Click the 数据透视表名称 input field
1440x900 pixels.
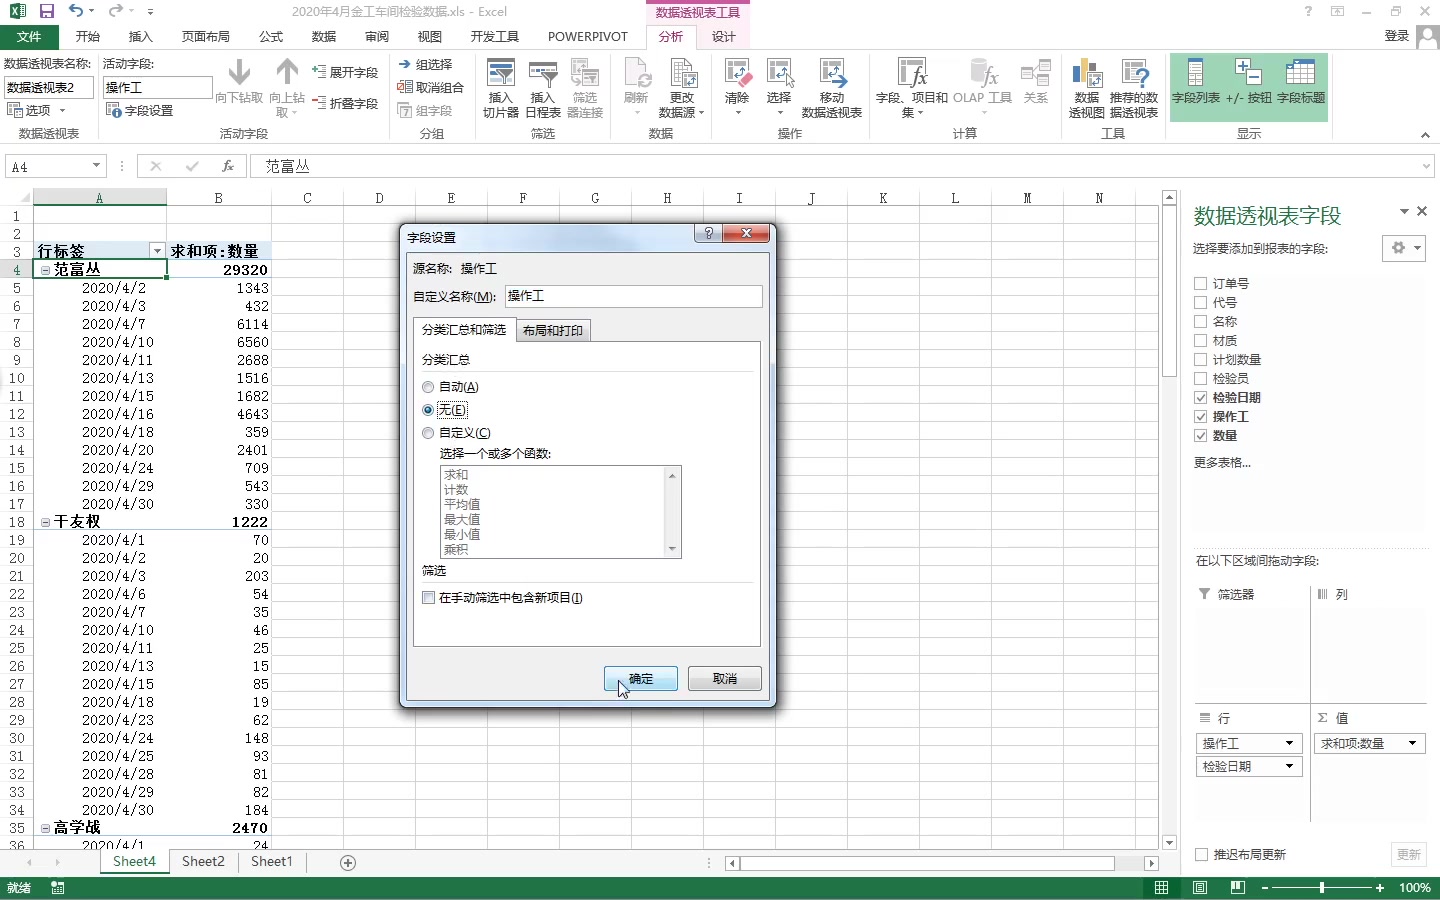(49, 87)
